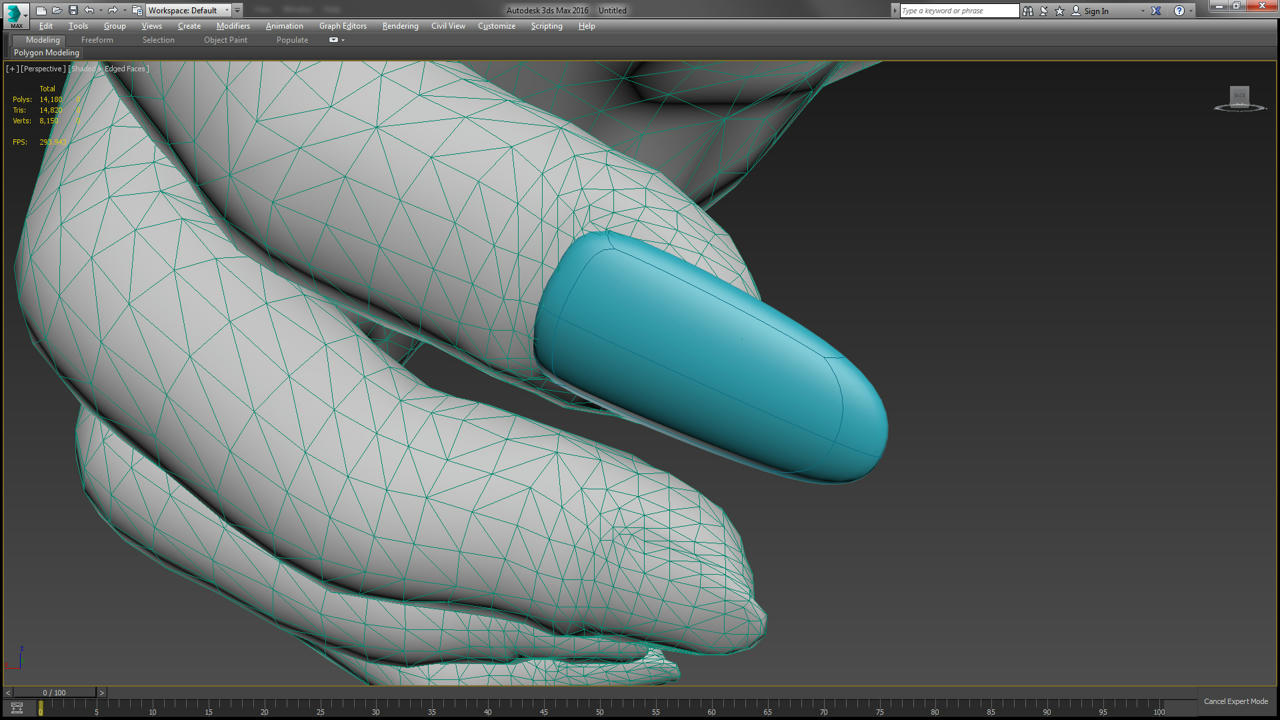This screenshot has width=1280, height=720.
Task: Open the Scripting menu
Action: pyautogui.click(x=546, y=26)
